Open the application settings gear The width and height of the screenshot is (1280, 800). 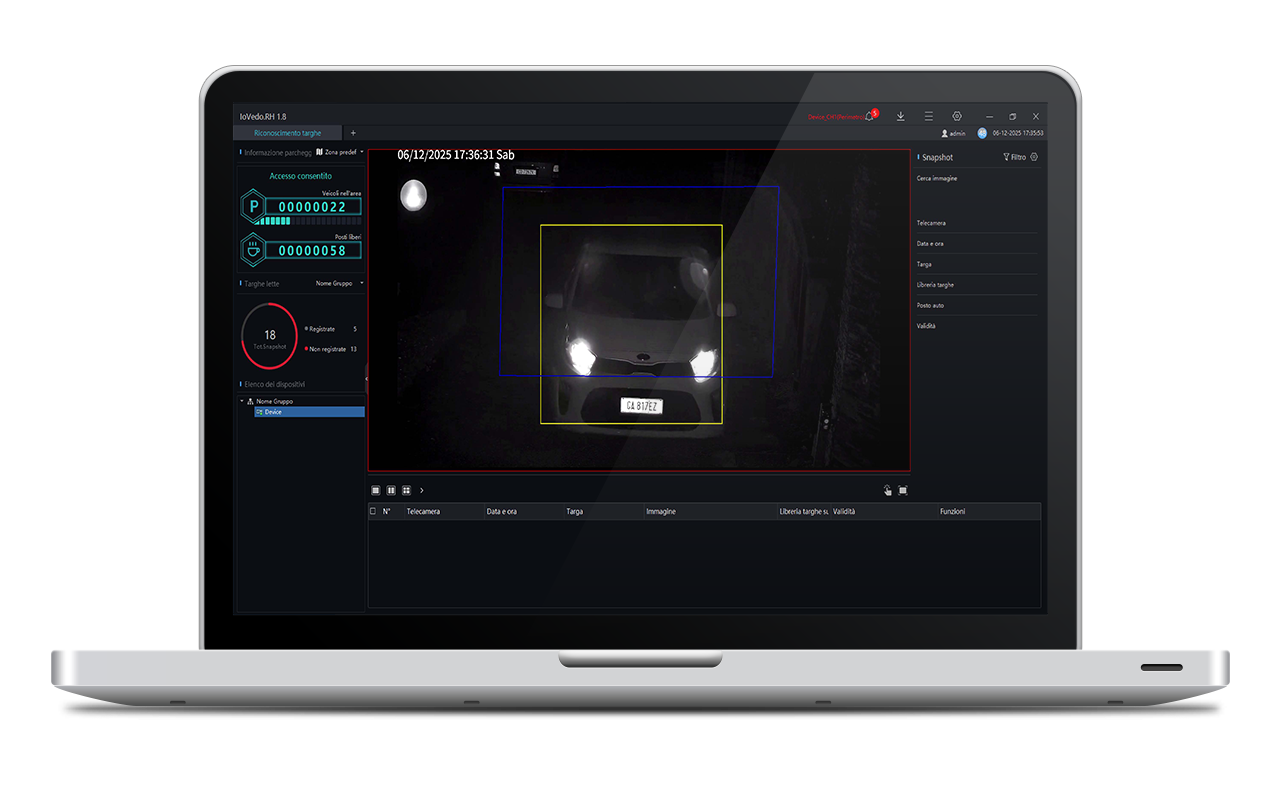click(957, 116)
